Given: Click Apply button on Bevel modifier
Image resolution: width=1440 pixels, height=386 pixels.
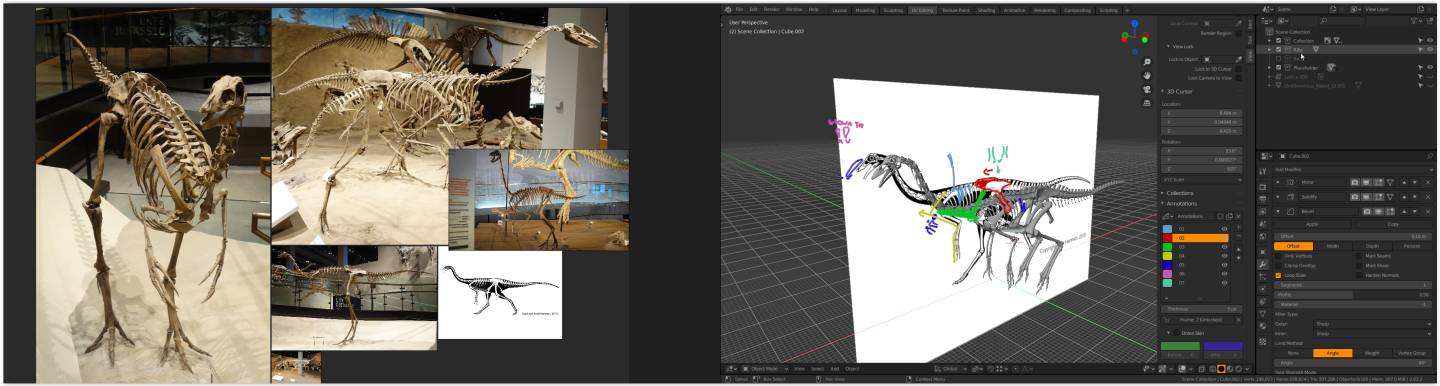Looking at the screenshot, I should [1312, 224].
